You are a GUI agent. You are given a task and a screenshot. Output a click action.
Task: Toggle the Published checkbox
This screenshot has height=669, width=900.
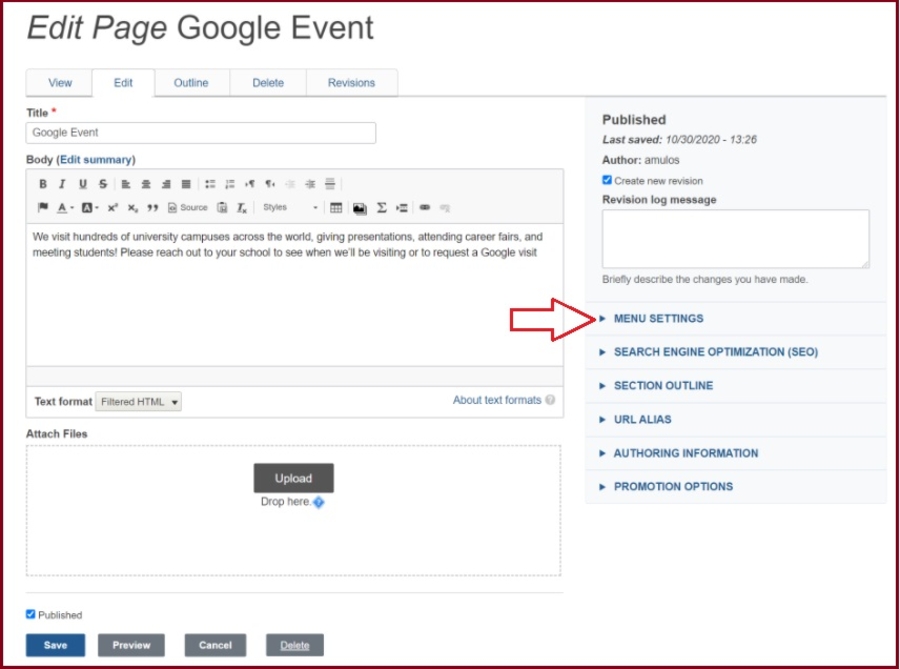[31, 614]
